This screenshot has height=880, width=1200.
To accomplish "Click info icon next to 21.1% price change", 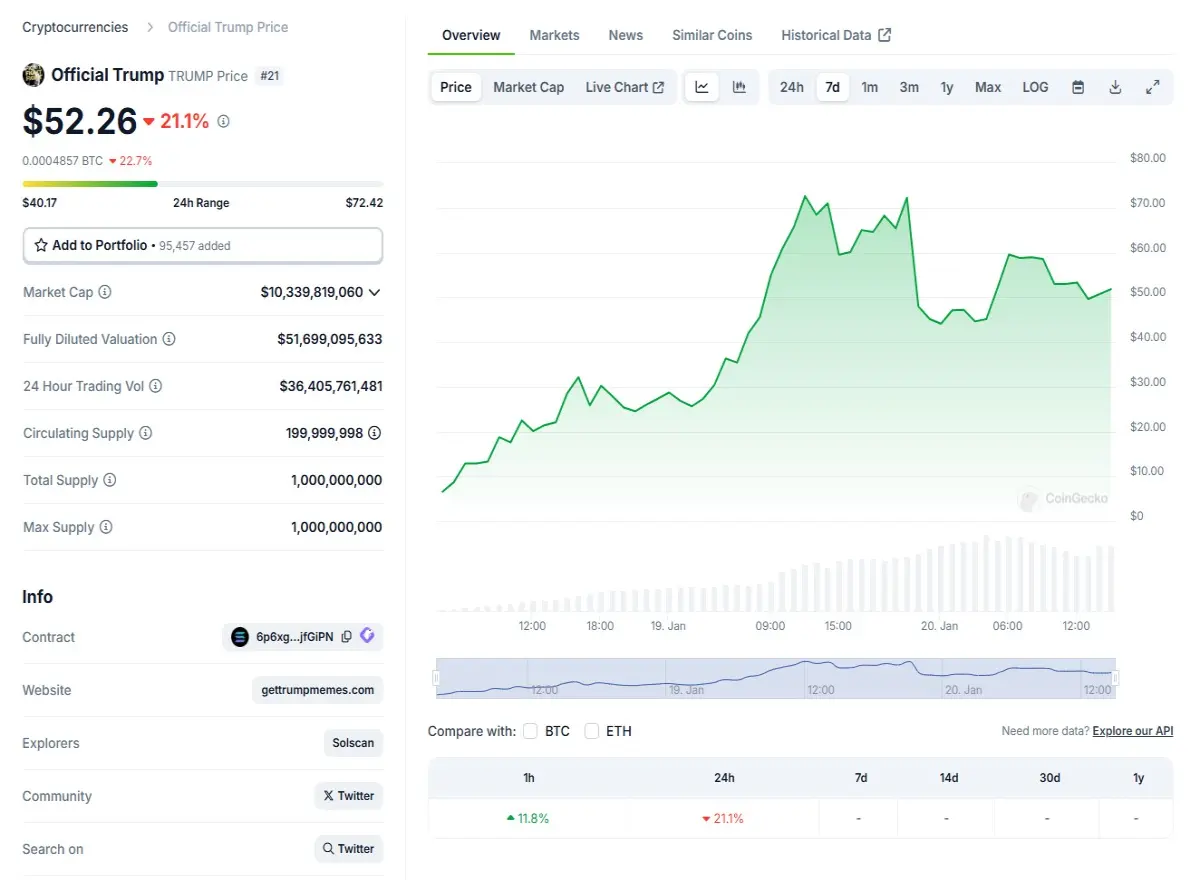I will (x=223, y=121).
